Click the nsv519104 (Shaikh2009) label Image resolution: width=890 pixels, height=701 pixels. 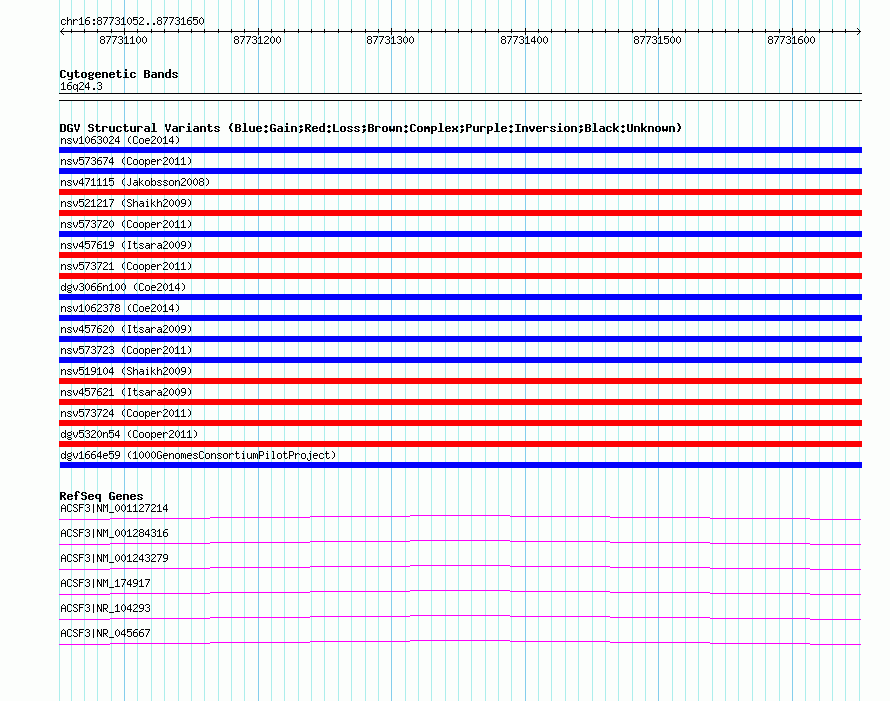click(126, 371)
